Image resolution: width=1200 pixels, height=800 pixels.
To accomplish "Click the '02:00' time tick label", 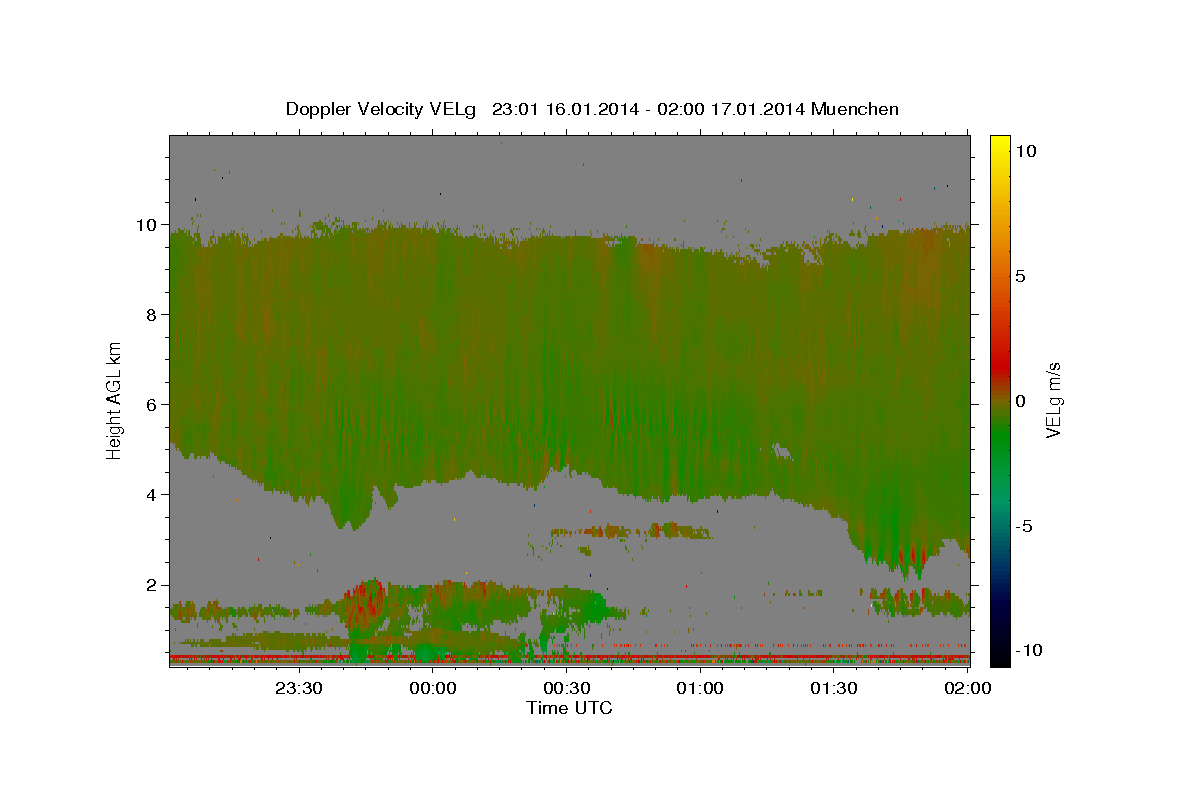I will [967, 688].
